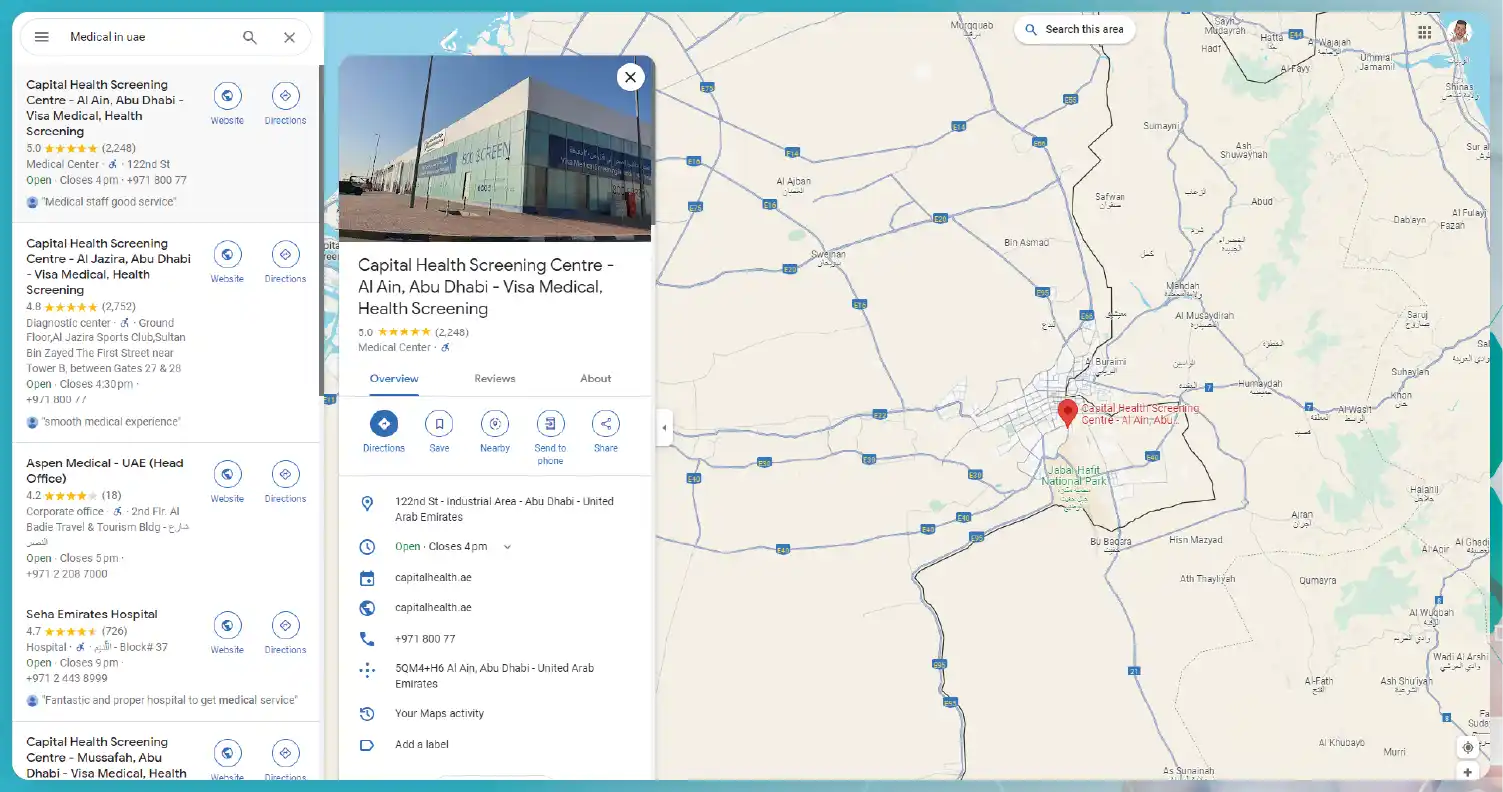The image size is (1503, 792).
Task: Open the account profile picture
Action: 1460,31
